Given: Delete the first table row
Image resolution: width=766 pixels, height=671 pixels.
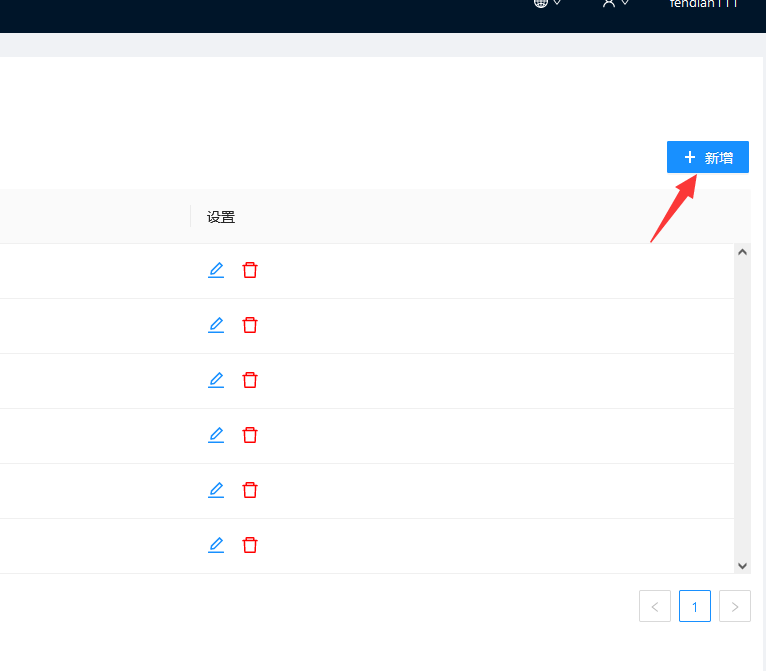Looking at the screenshot, I should coord(250,270).
